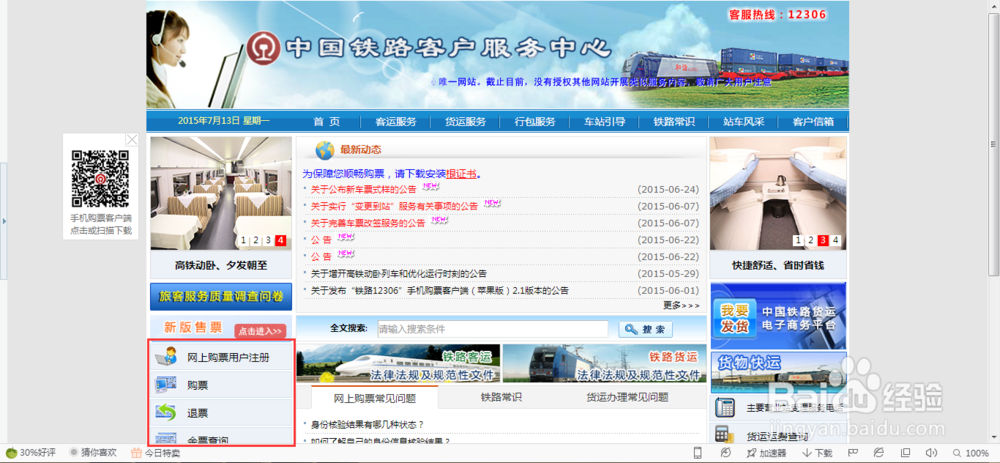Open the high-speed sleeper train schedule announcement

click(x=399, y=274)
